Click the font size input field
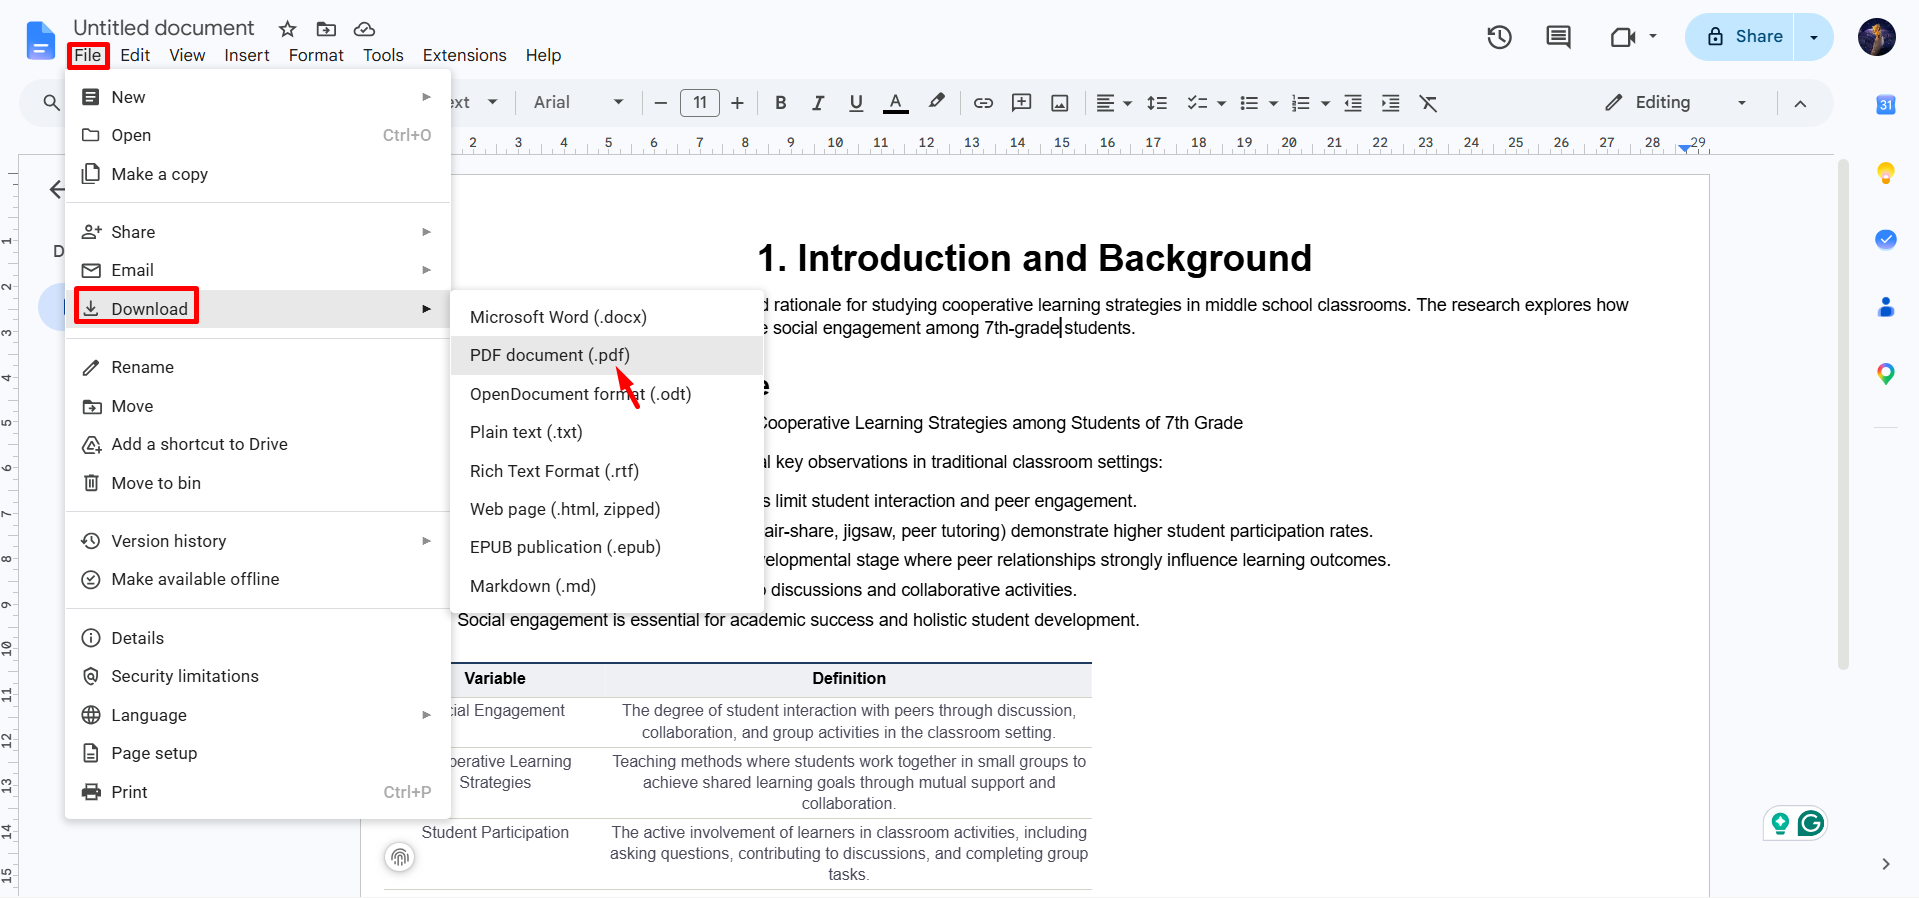This screenshot has height=898, width=1919. (700, 103)
